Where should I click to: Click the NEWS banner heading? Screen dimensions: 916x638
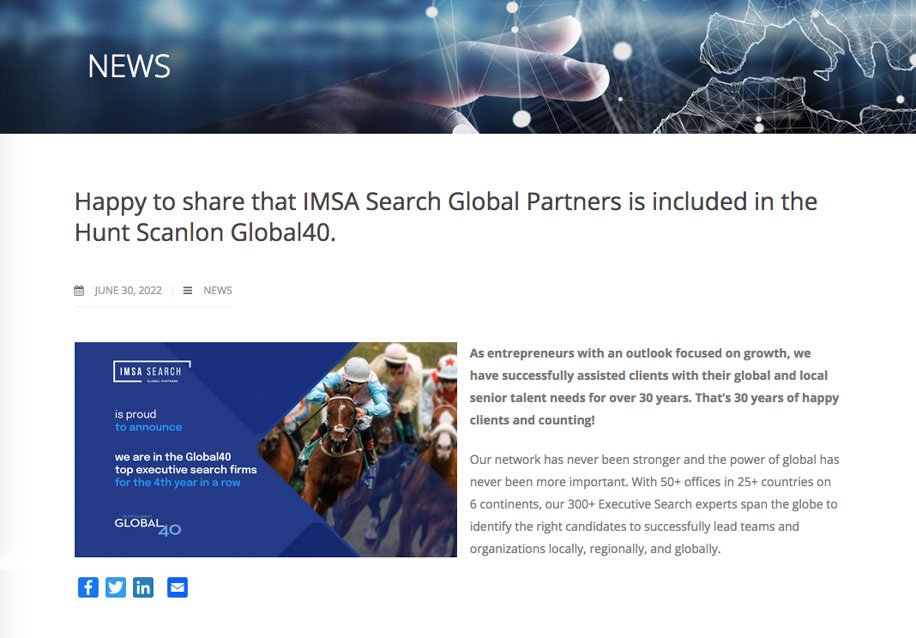tap(129, 66)
